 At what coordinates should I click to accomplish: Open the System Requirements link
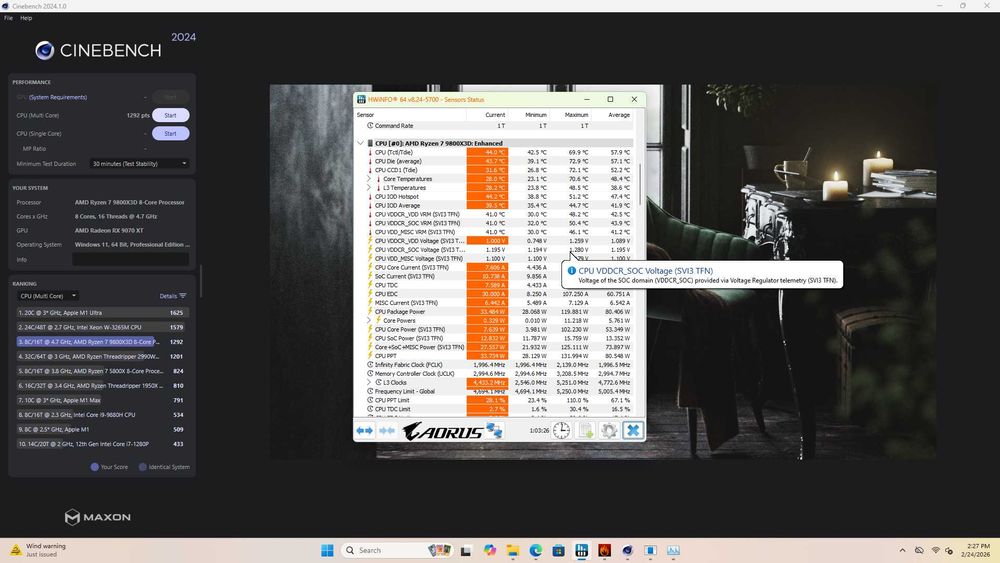pos(57,97)
